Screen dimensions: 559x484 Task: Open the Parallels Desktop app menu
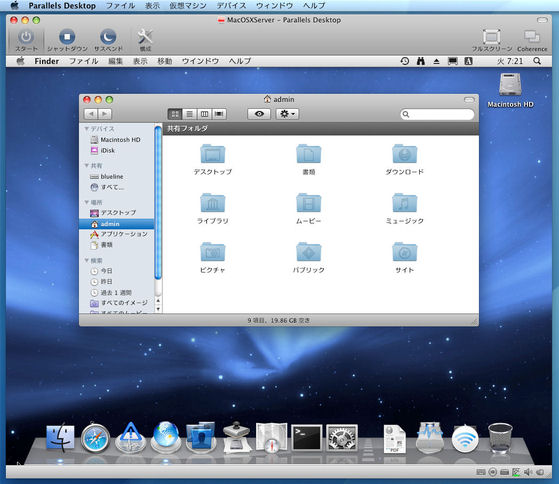pyautogui.click(x=62, y=5)
